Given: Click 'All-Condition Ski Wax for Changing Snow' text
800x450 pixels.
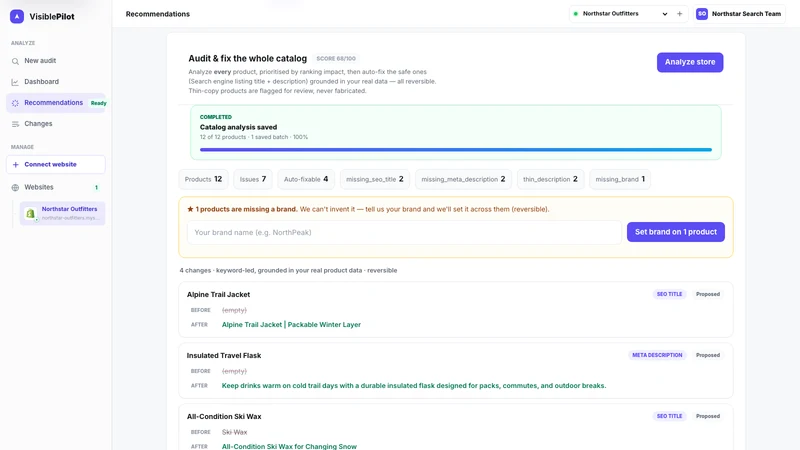Looking at the screenshot, I should tap(289, 446).
